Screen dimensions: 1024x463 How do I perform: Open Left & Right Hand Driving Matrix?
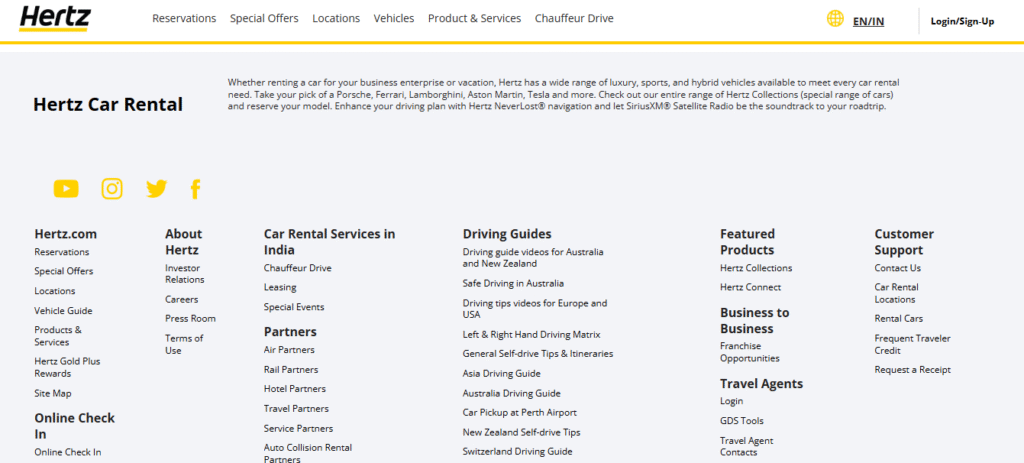coord(532,334)
